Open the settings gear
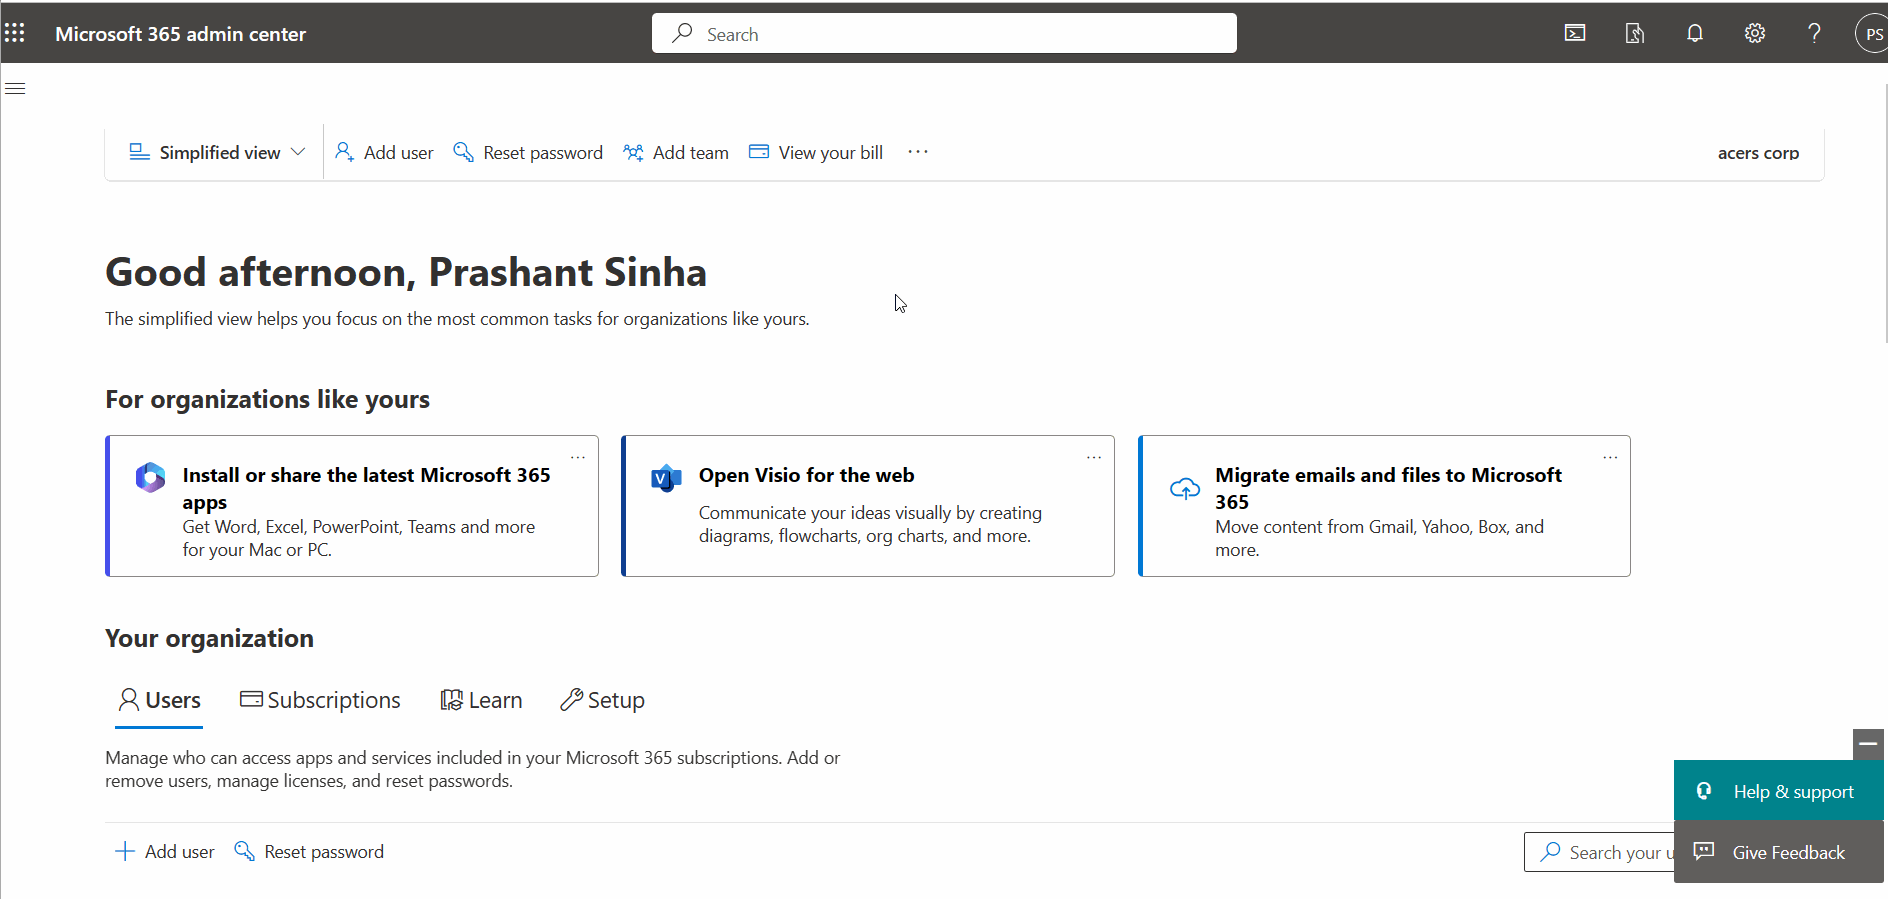The image size is (1888, 899). (x=1755, y=33)
